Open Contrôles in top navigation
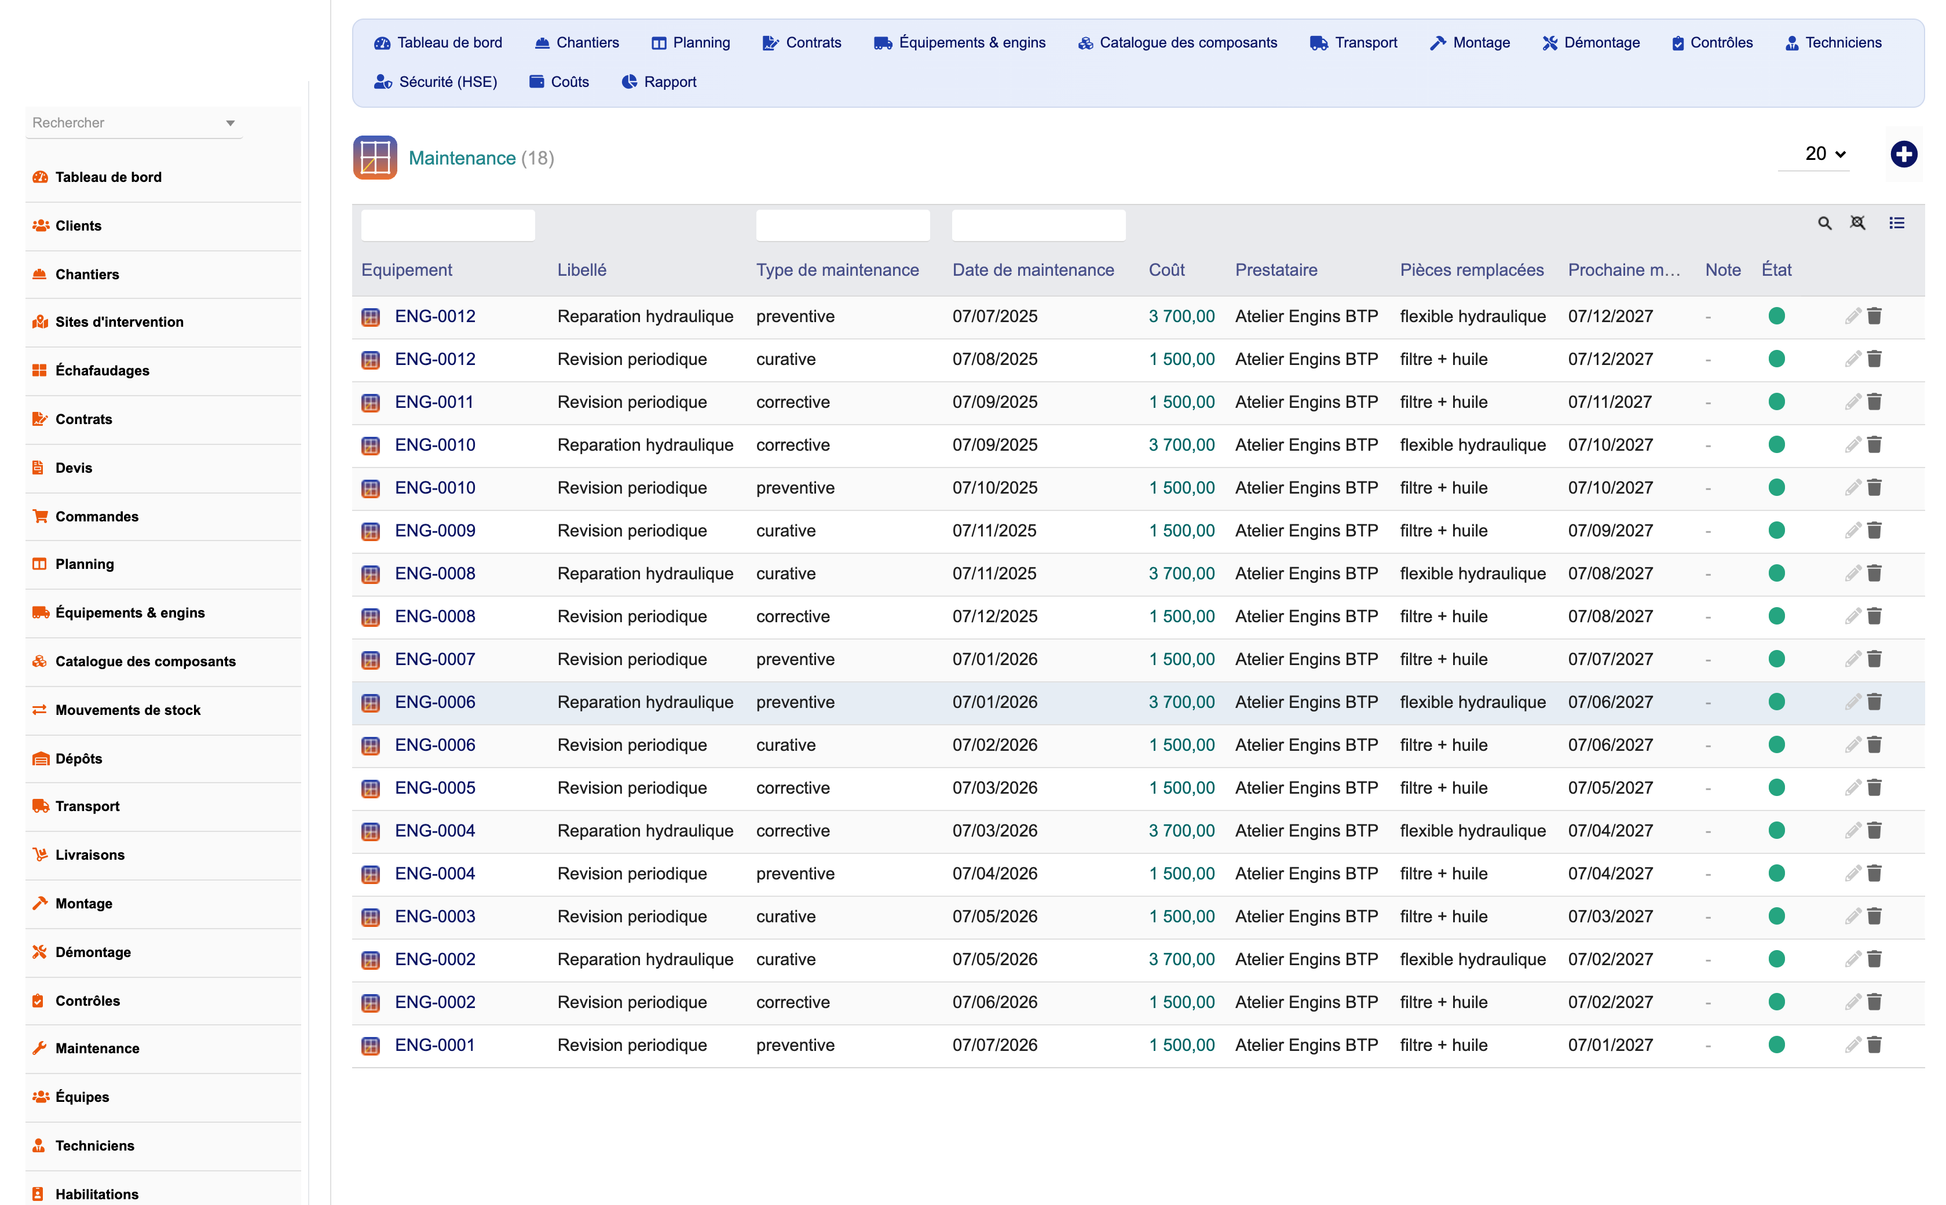 pyautogui.click(x=1712, y=43)
